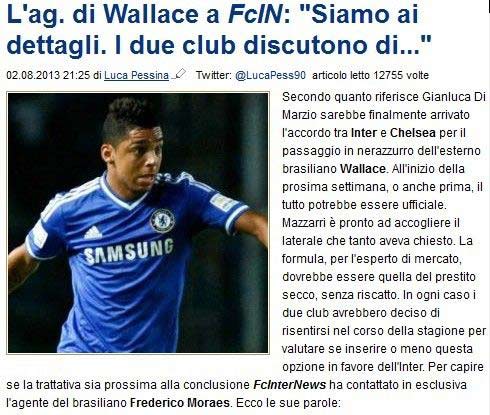Screen dimensions: 490x415
Task: Click the Samsung logo on the jersey
Action: (128, 251)
